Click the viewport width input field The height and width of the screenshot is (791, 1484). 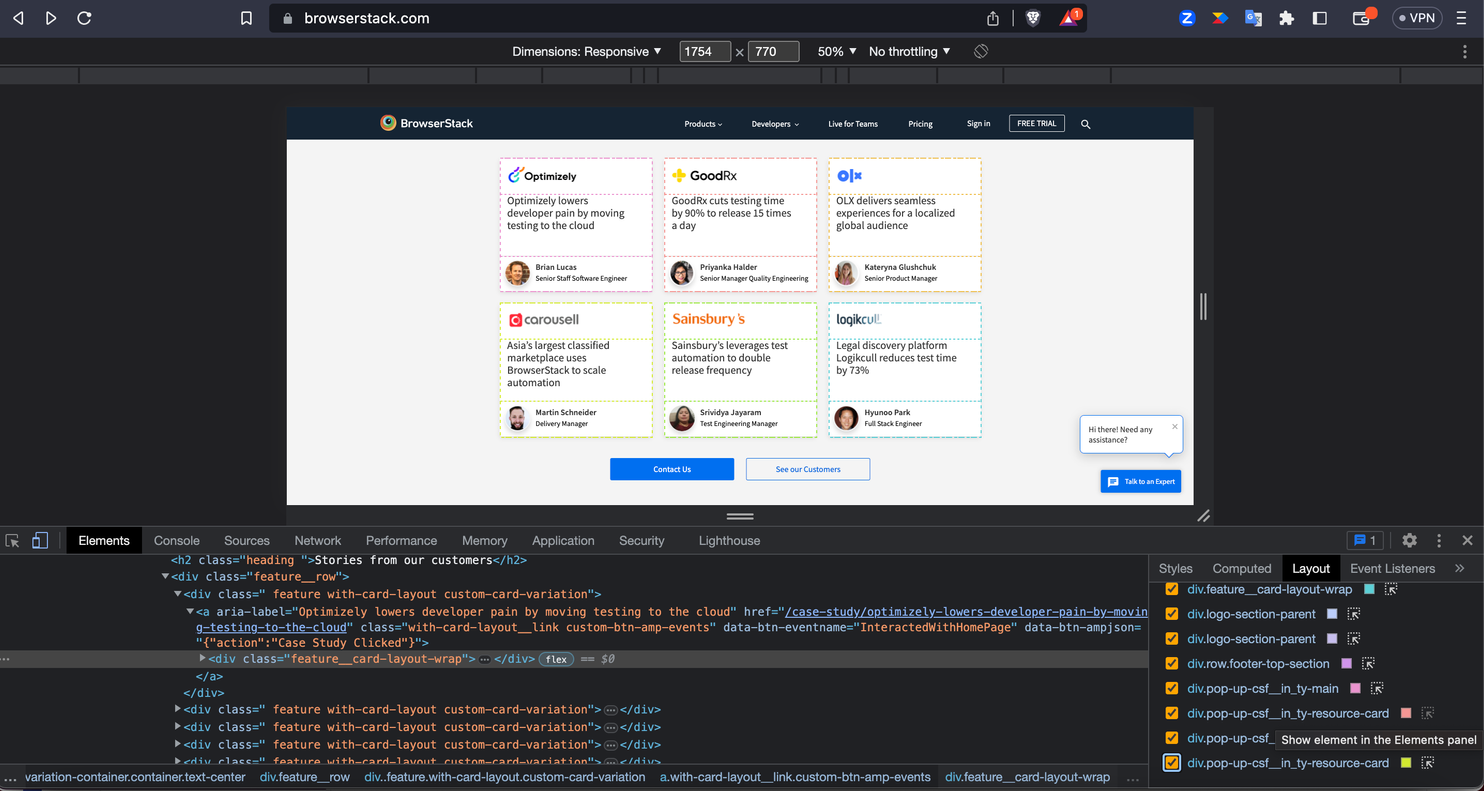[x=705, y=51]
